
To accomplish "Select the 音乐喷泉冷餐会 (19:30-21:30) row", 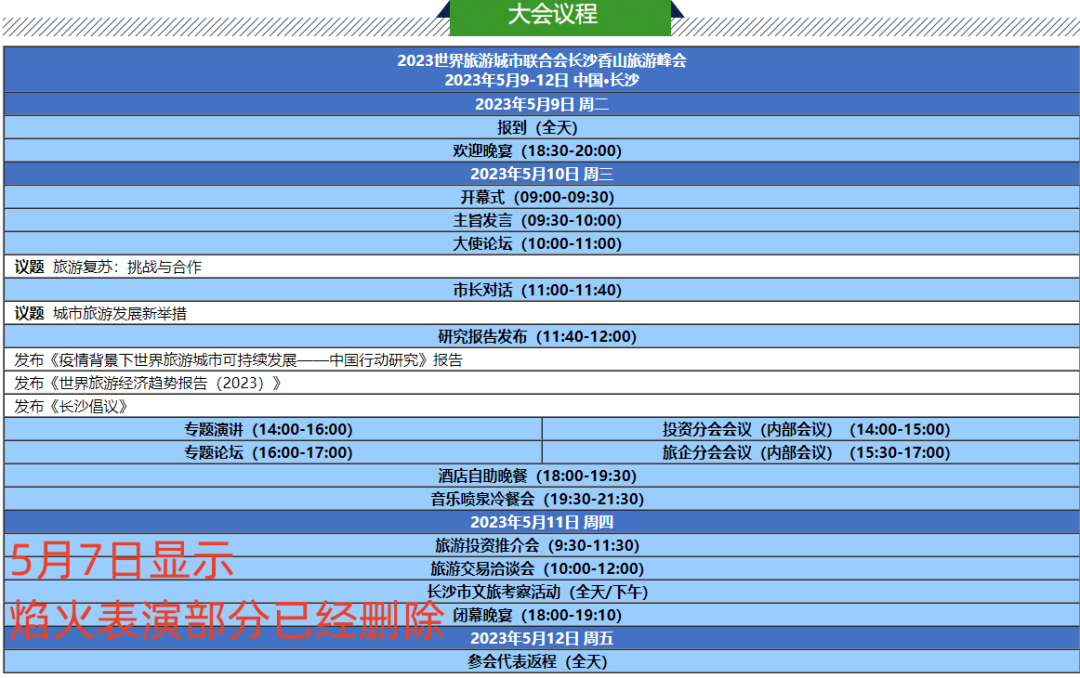I will [x=537, y=498].
